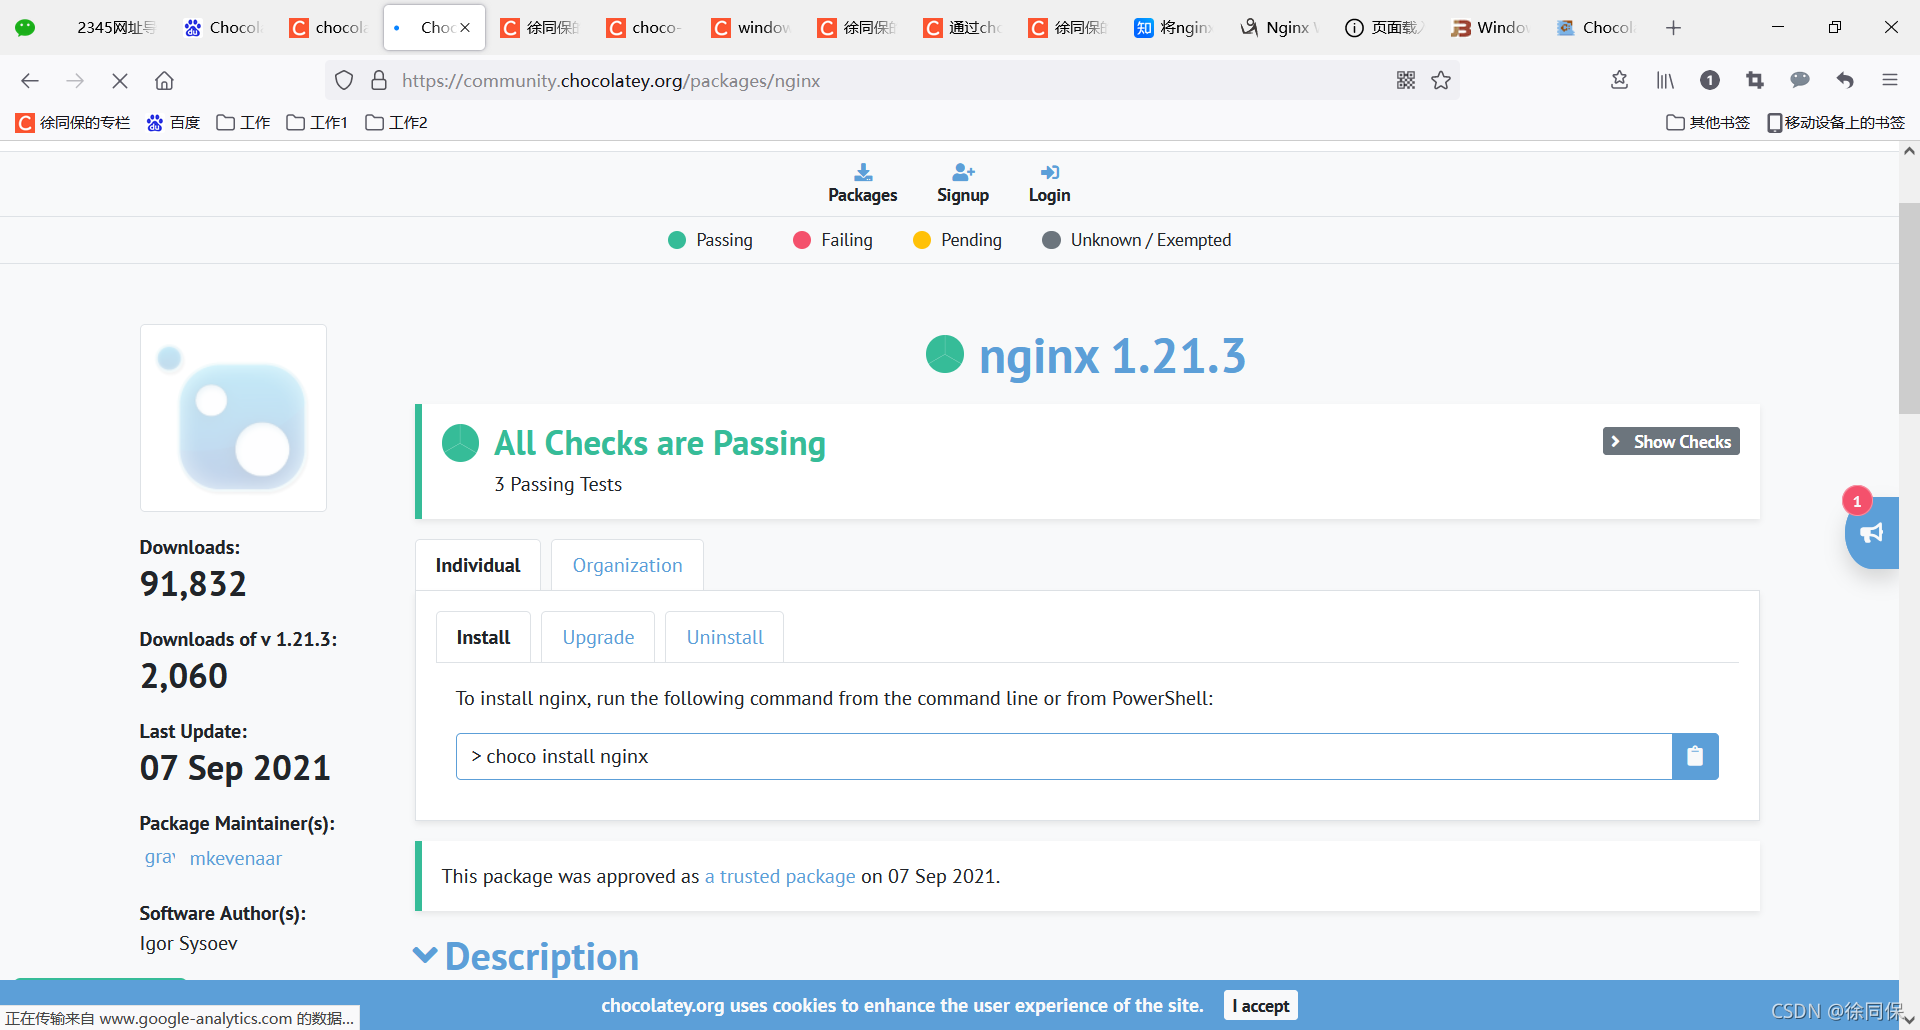Click the page vertical scrollbar thumb

[1909, 308]
